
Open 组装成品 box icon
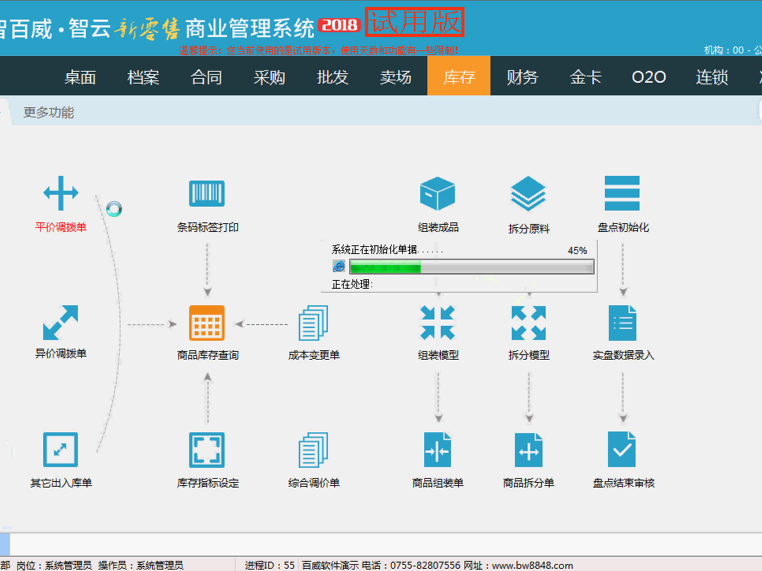click(x=437, y=194)
